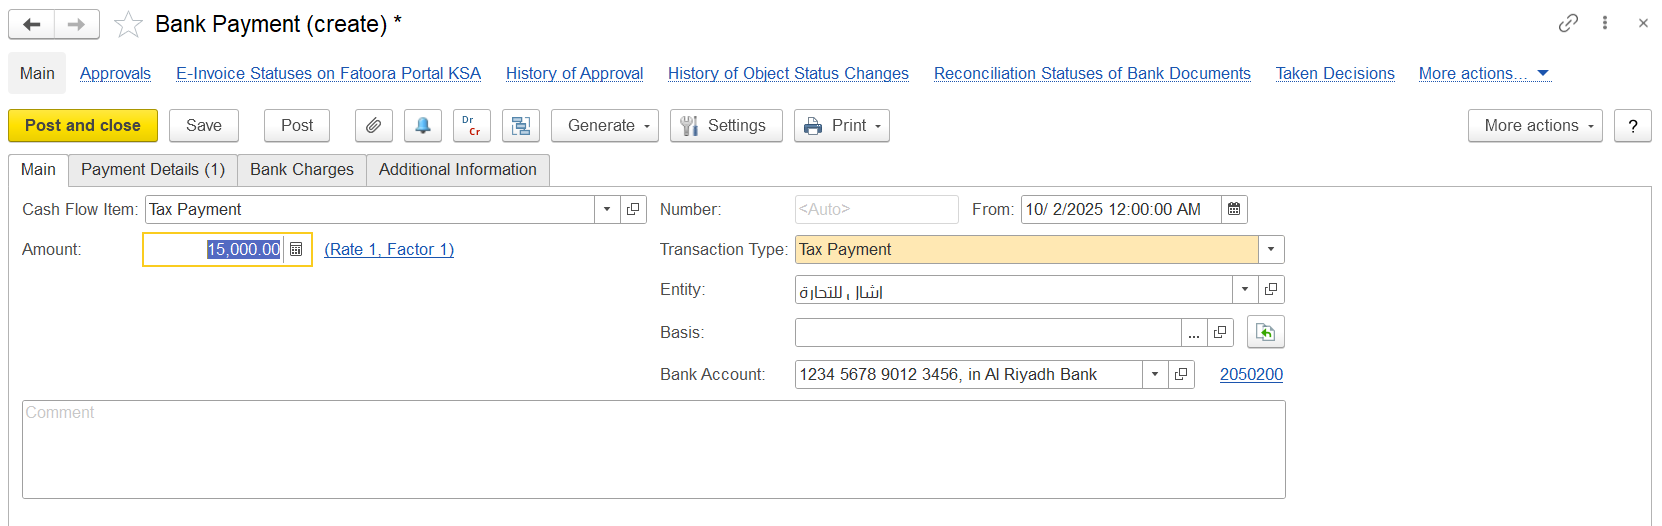Open the Generate dropdown menu

(x=604, y=126)
